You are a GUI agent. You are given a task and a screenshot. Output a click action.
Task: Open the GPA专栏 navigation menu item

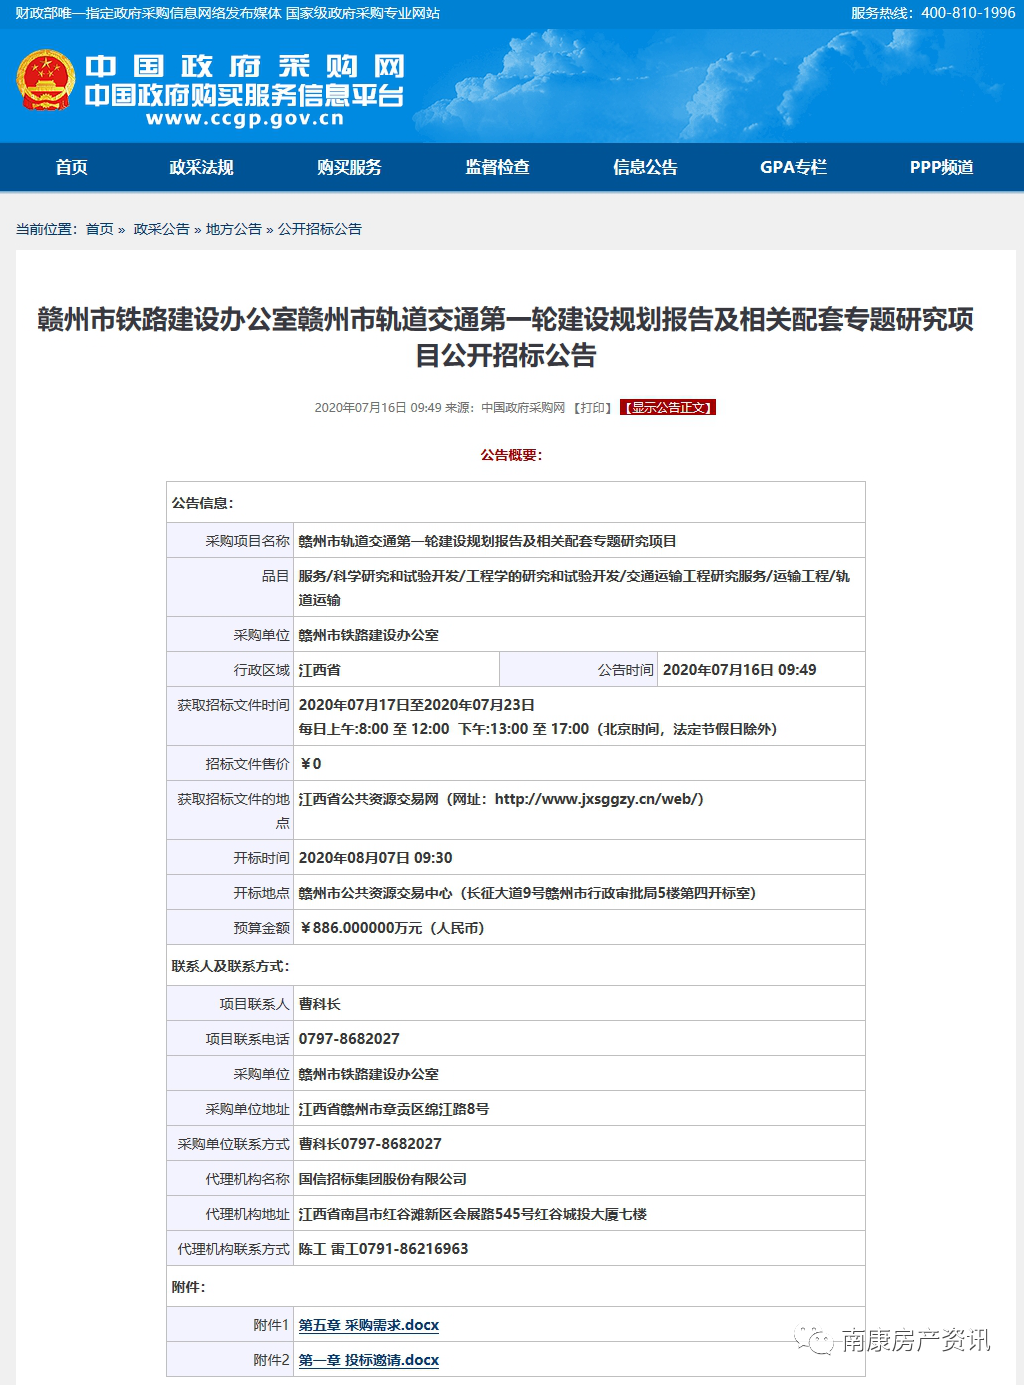(x=793, y=167)
